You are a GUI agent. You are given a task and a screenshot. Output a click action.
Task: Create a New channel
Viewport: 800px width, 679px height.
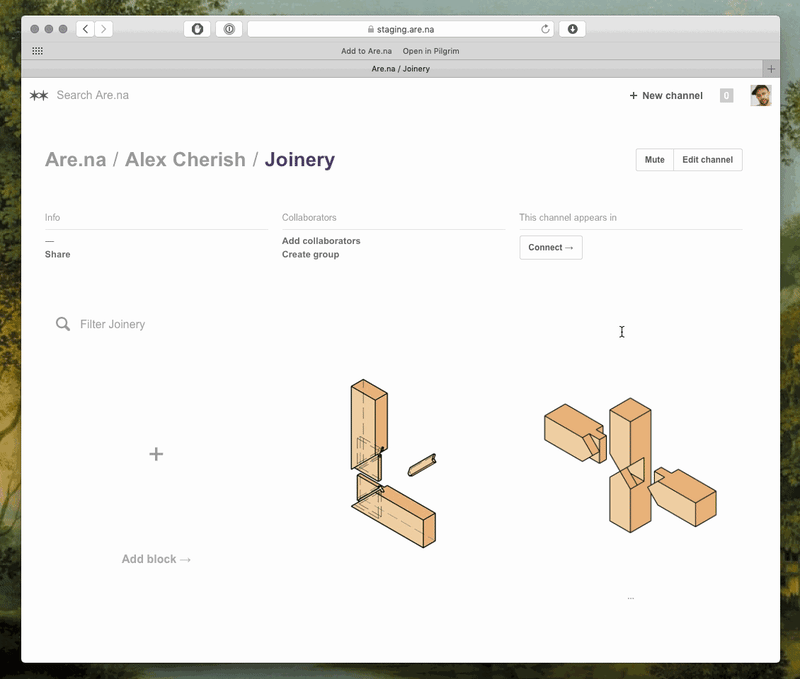coord(666,95)
